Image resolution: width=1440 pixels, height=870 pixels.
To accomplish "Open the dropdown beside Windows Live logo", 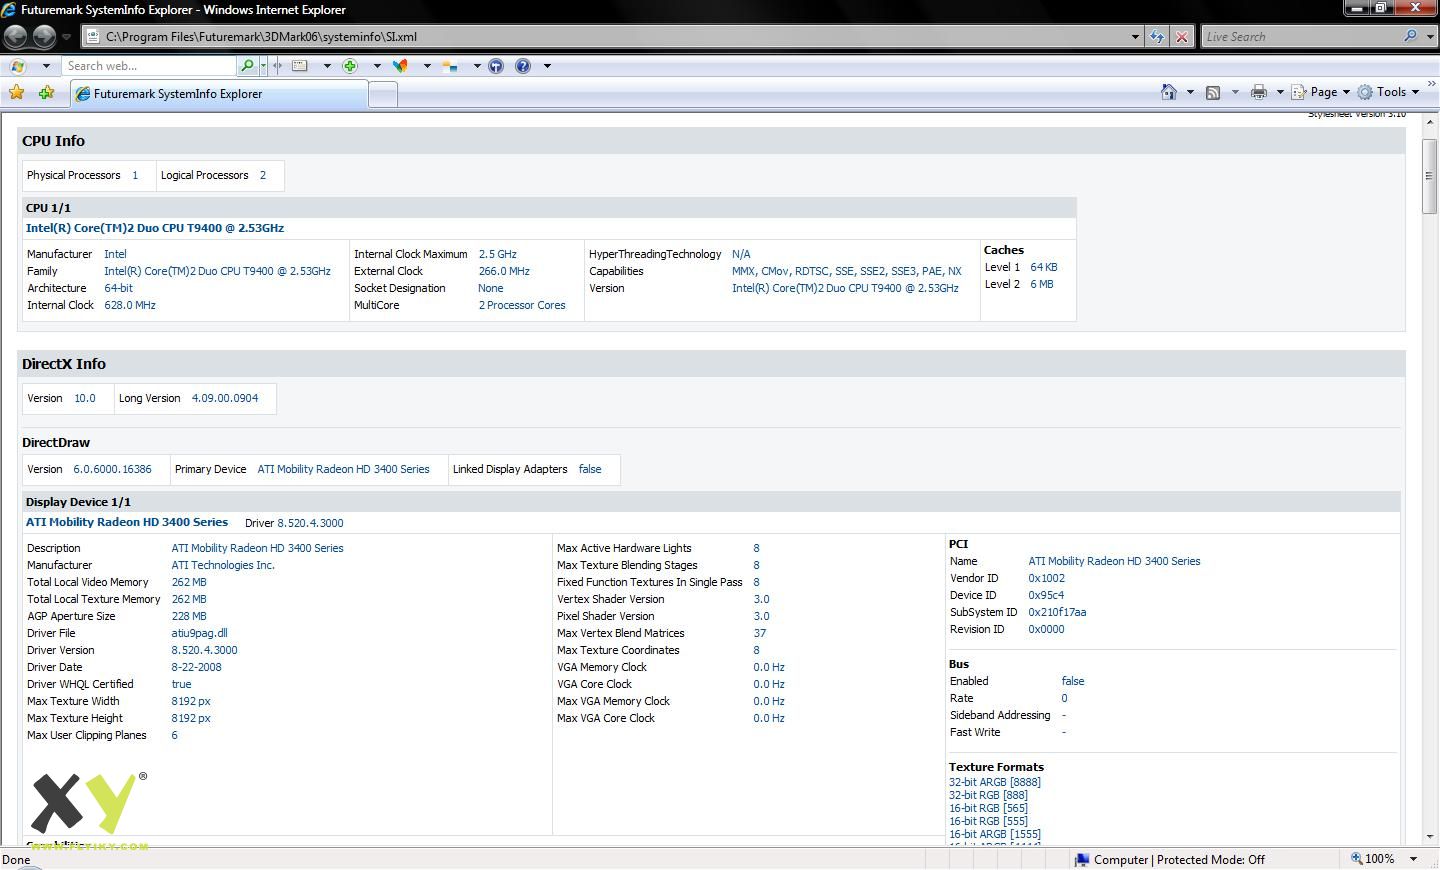I will tap(46, 66).
